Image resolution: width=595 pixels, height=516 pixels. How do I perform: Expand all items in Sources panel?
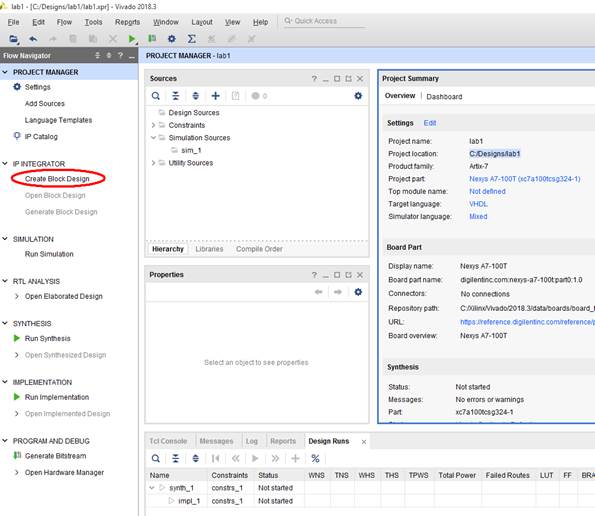(x=195, y=96)
